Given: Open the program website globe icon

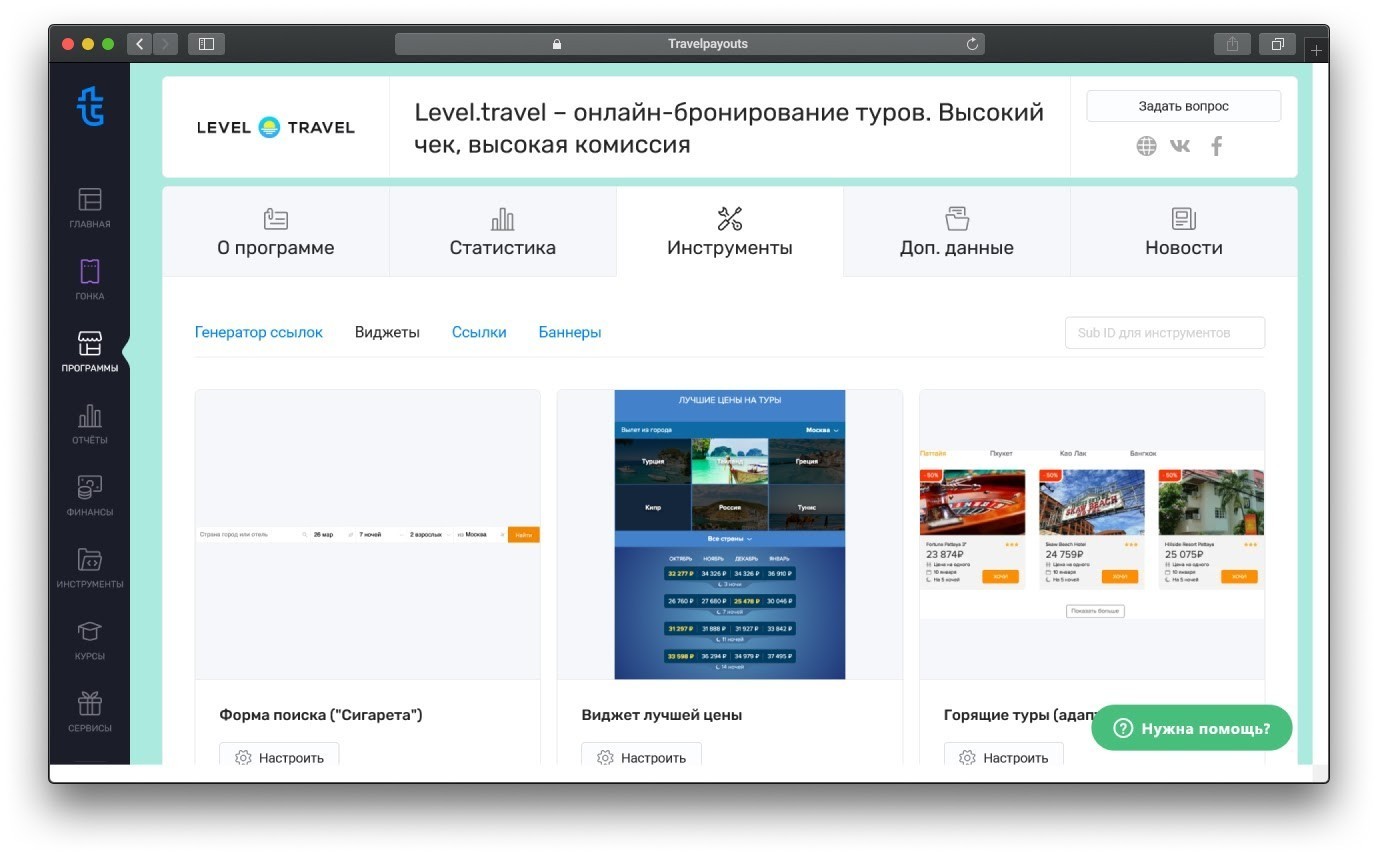Looking at the screenshot, I should 1146,146.
